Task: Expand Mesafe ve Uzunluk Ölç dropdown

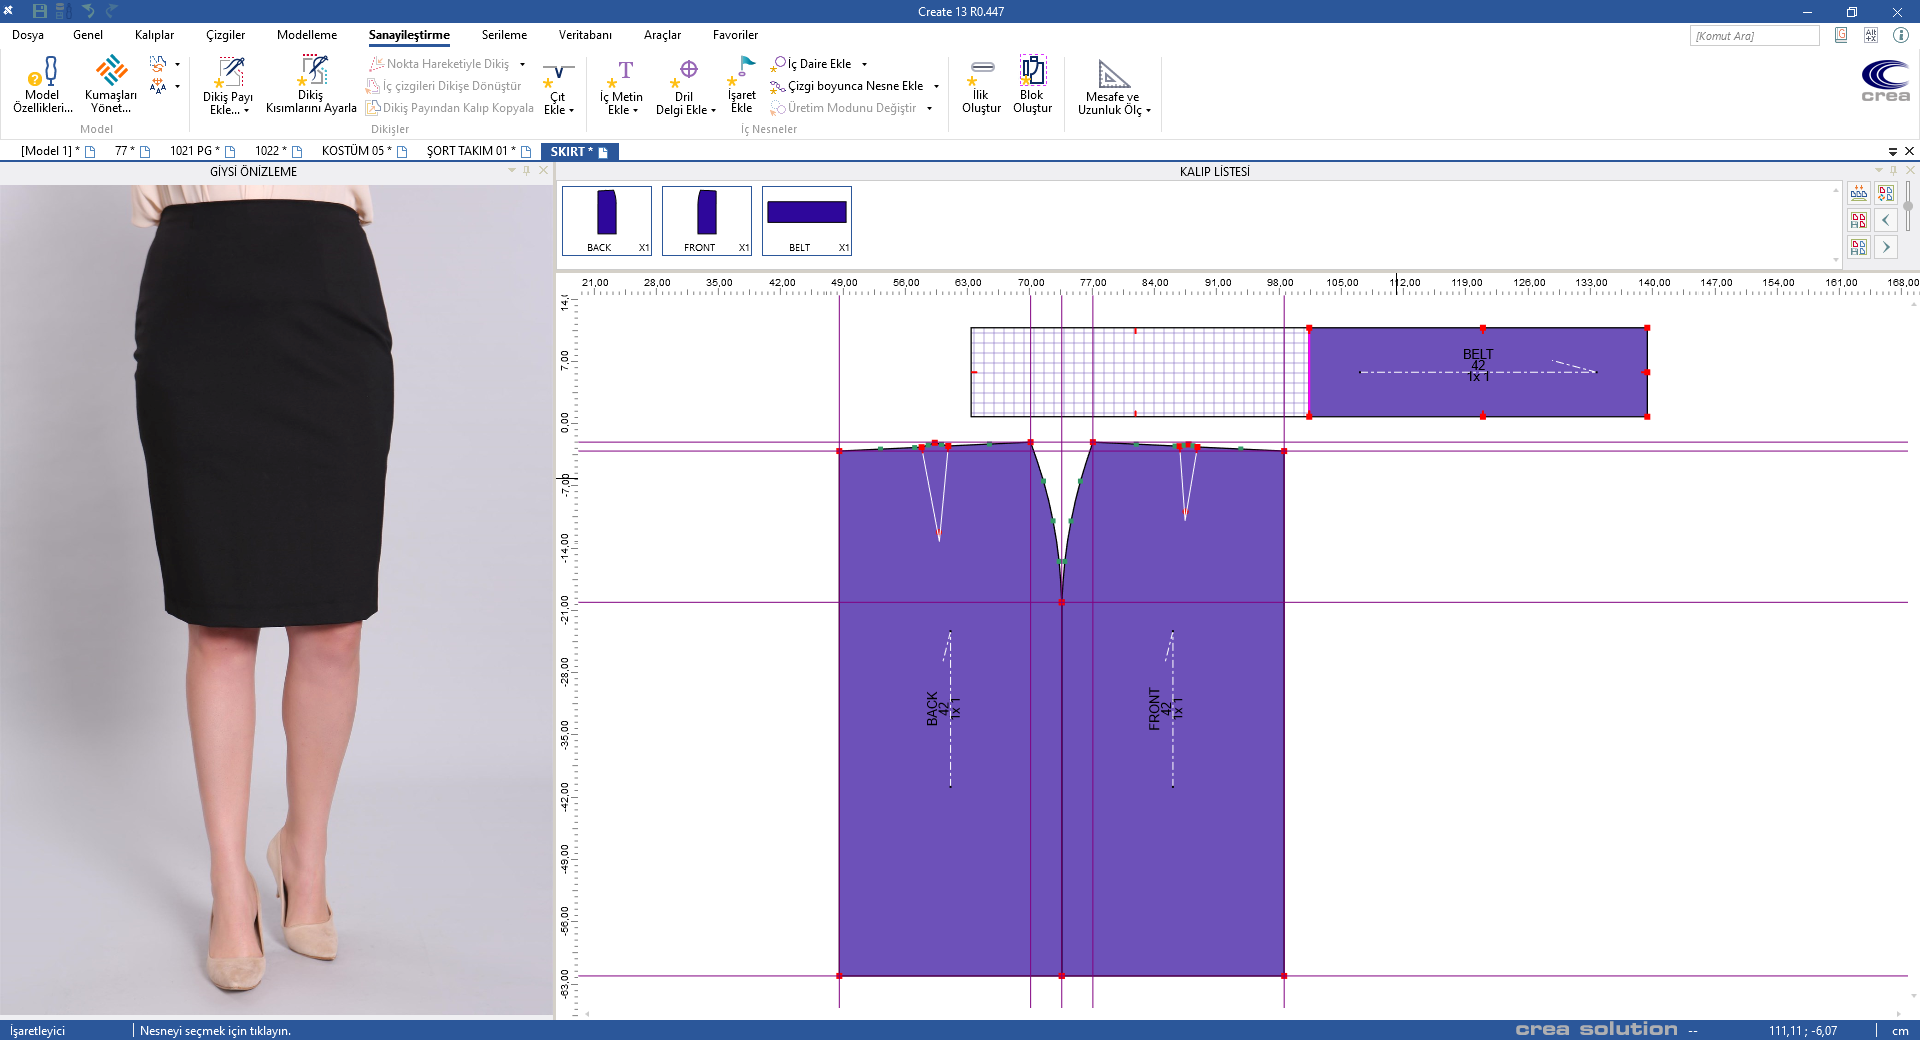Action: 1148,111
